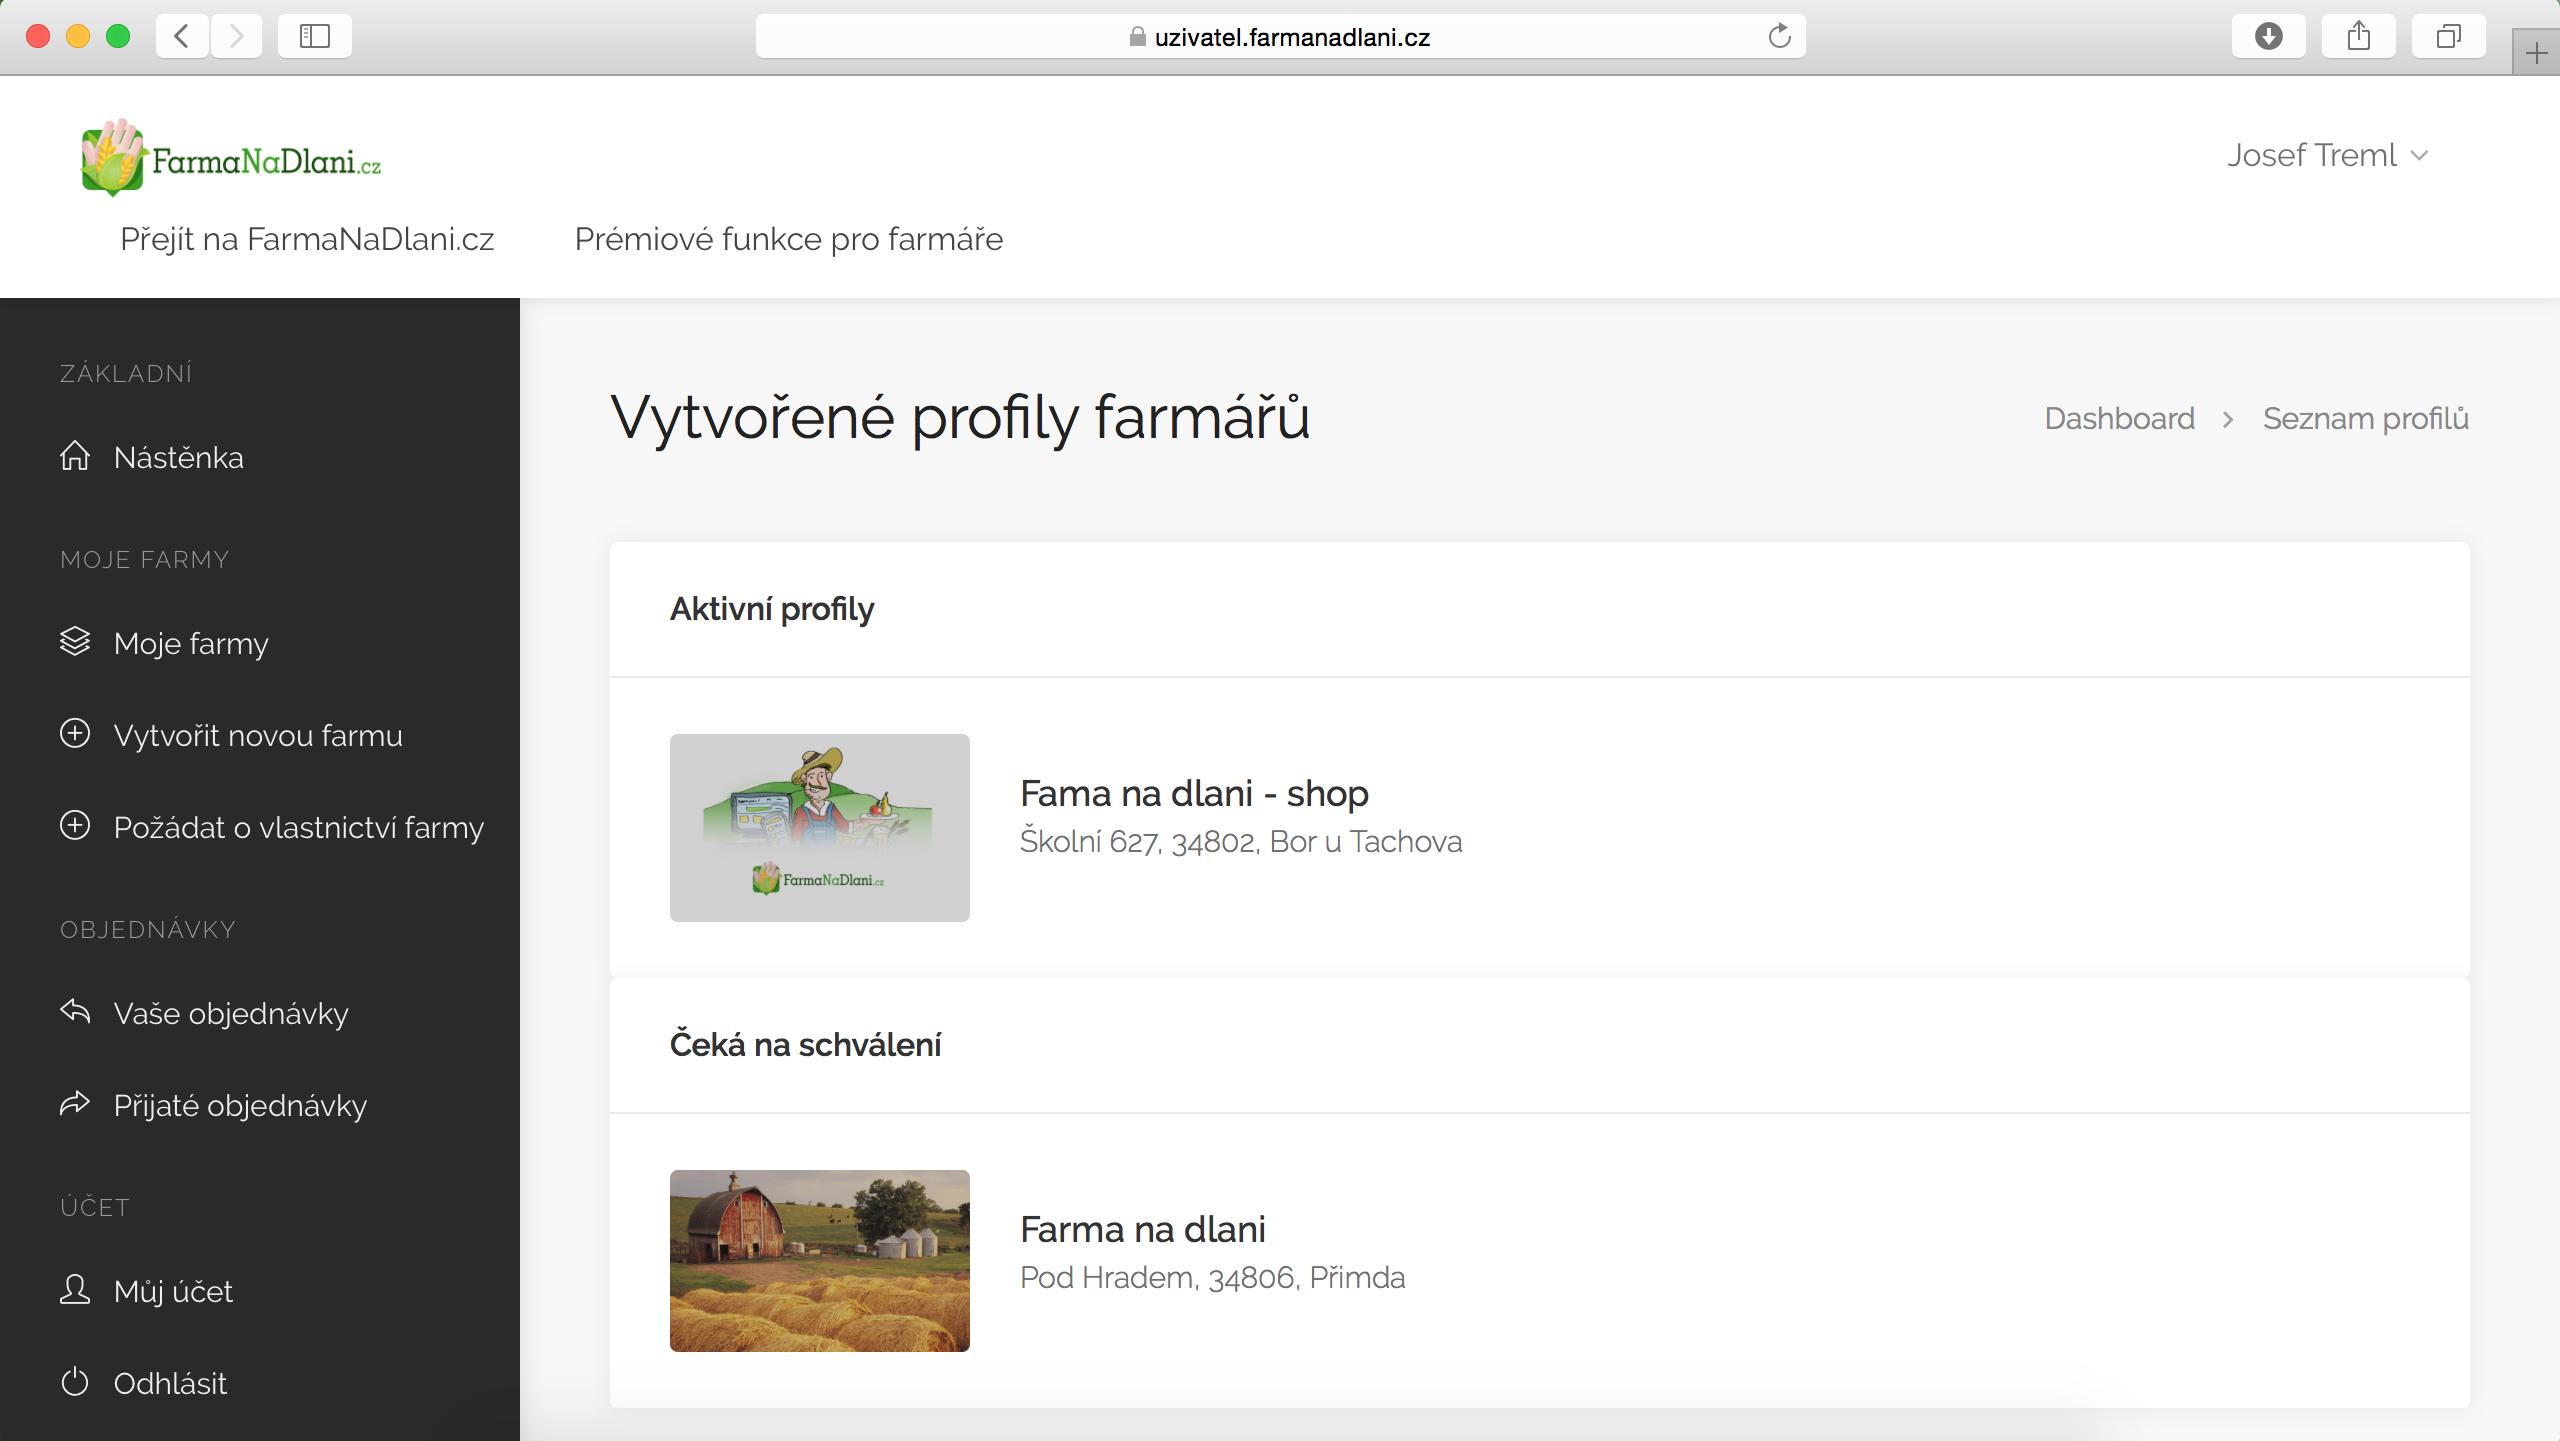Click the house icon beside Nástěnka

pyautogui.click(x=75, y=456)
